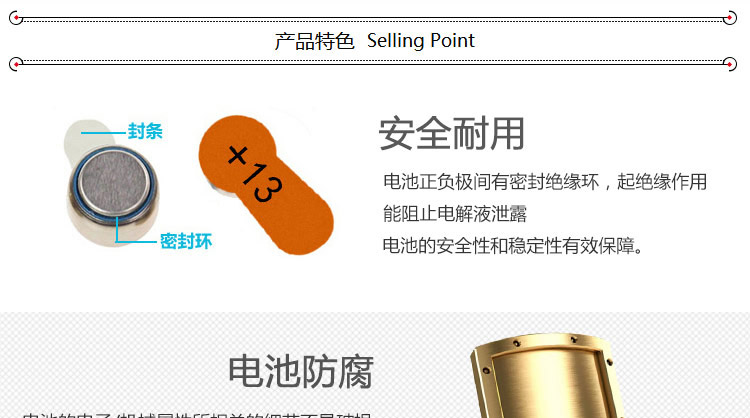Viewport: 750px width, 418px height.
Task: Click the 电池防腐 headline
Action: [301, 372]
